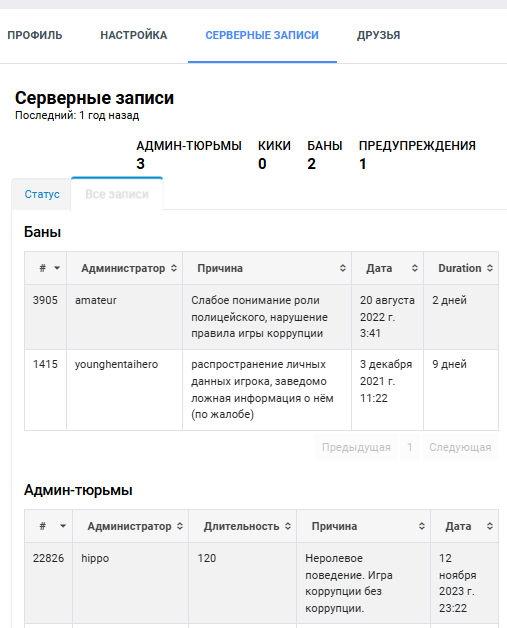Click duration value 9 дней
The image size is (507, 628).
point(449,364)
